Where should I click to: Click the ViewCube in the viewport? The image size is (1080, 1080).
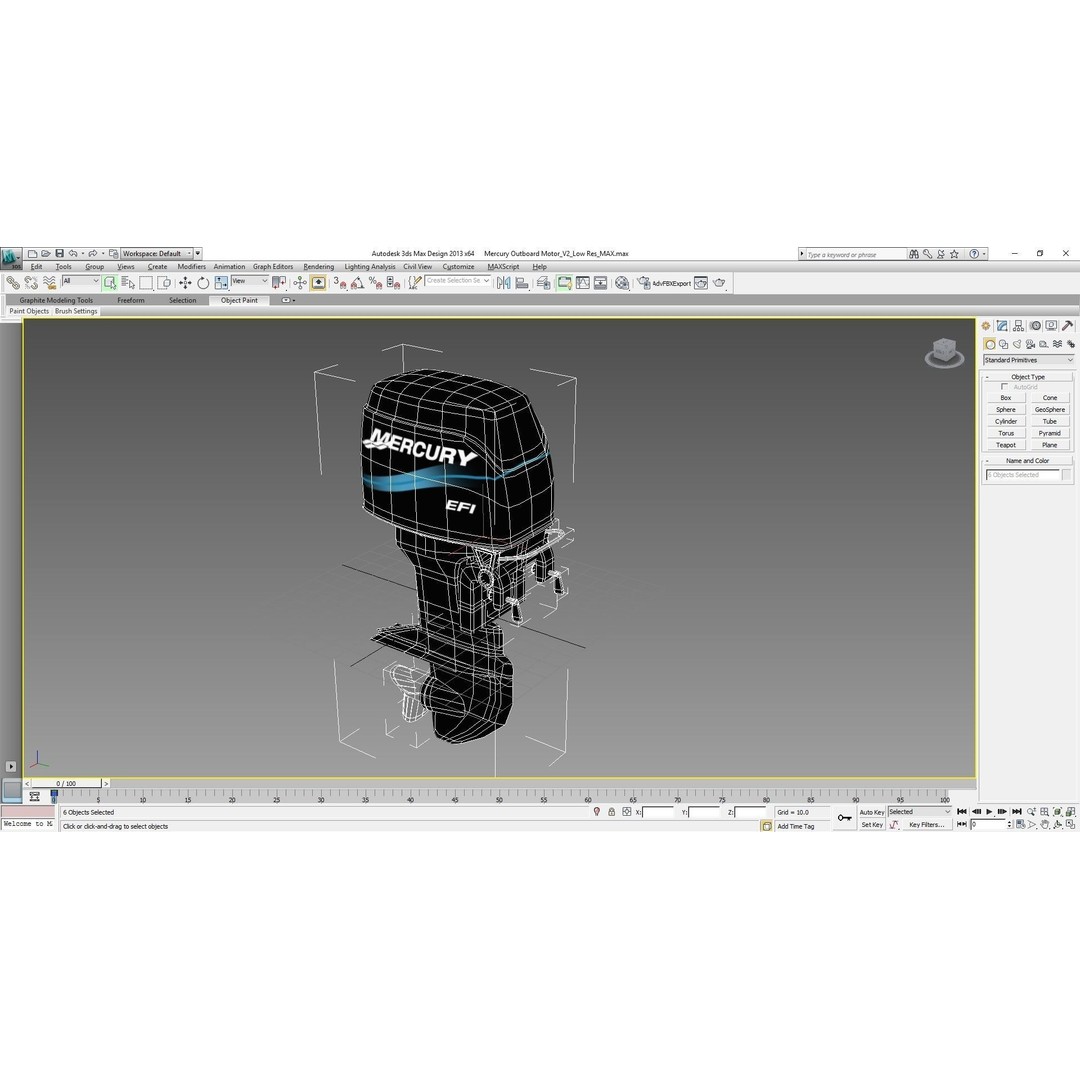[944, 352]
